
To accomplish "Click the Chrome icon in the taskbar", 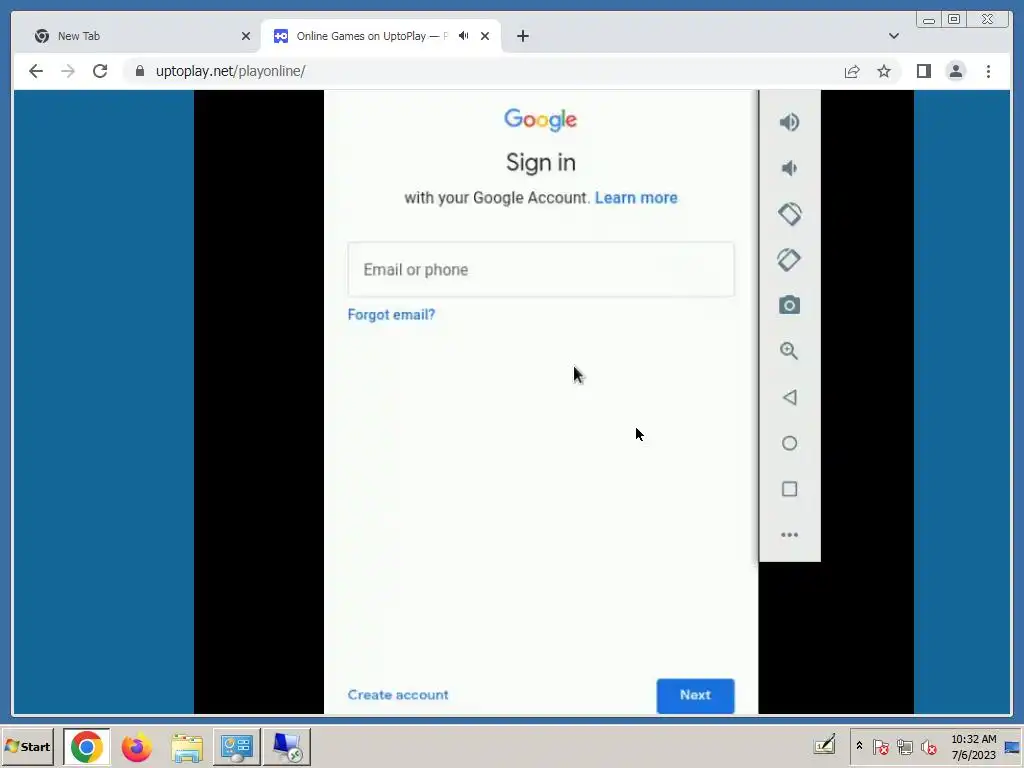I will pos(87,747).
